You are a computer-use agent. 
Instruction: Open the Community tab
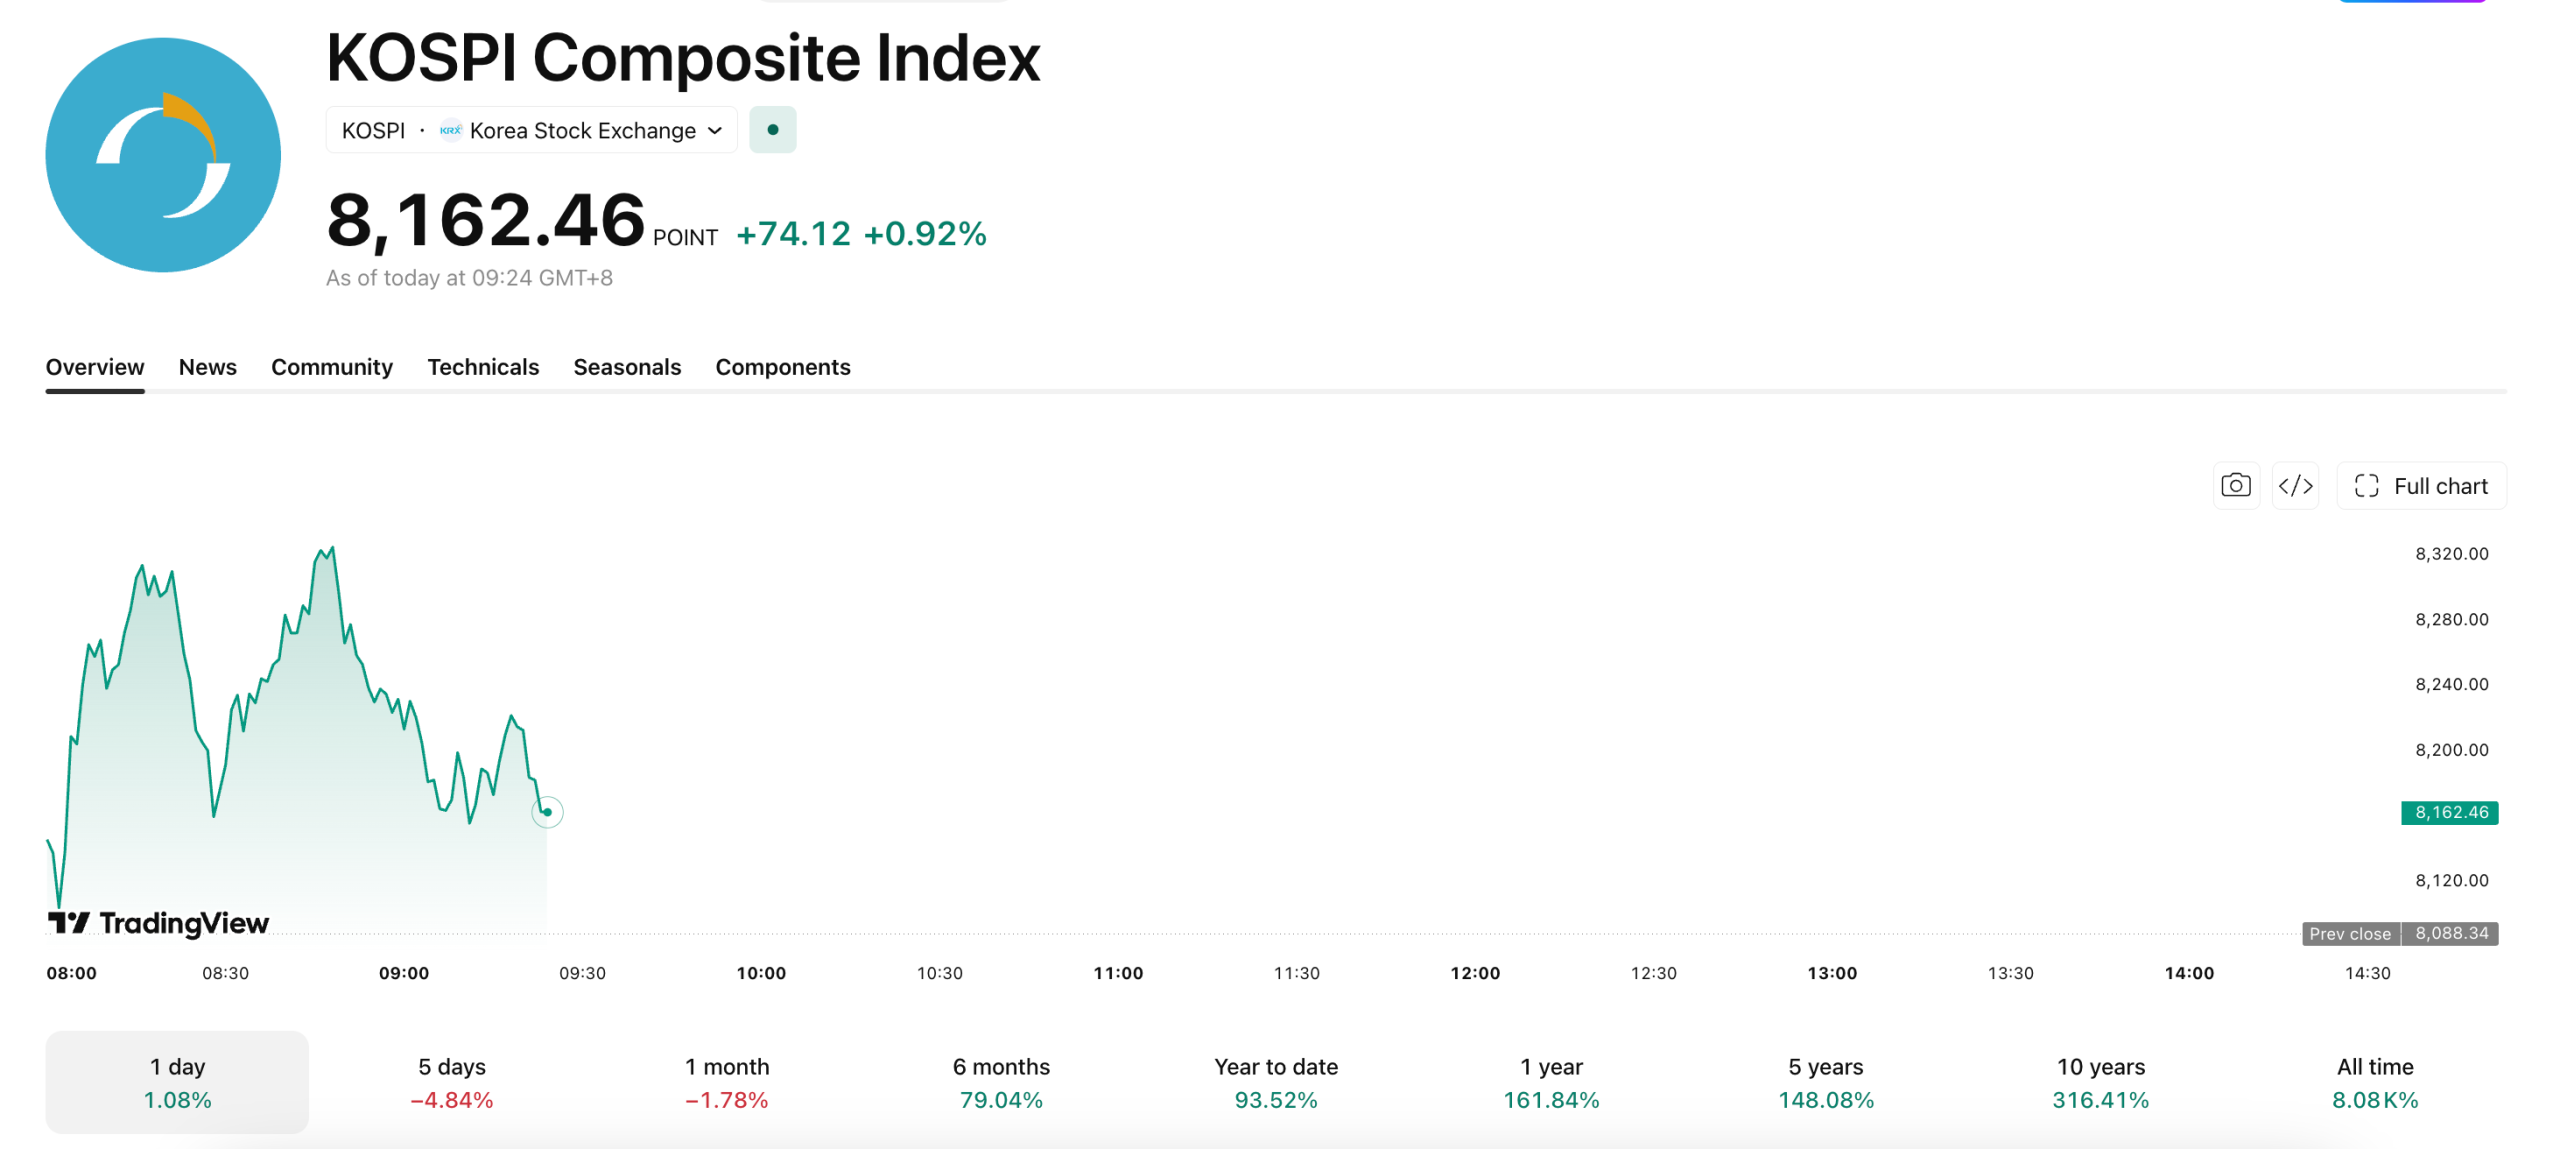(332, 367)
